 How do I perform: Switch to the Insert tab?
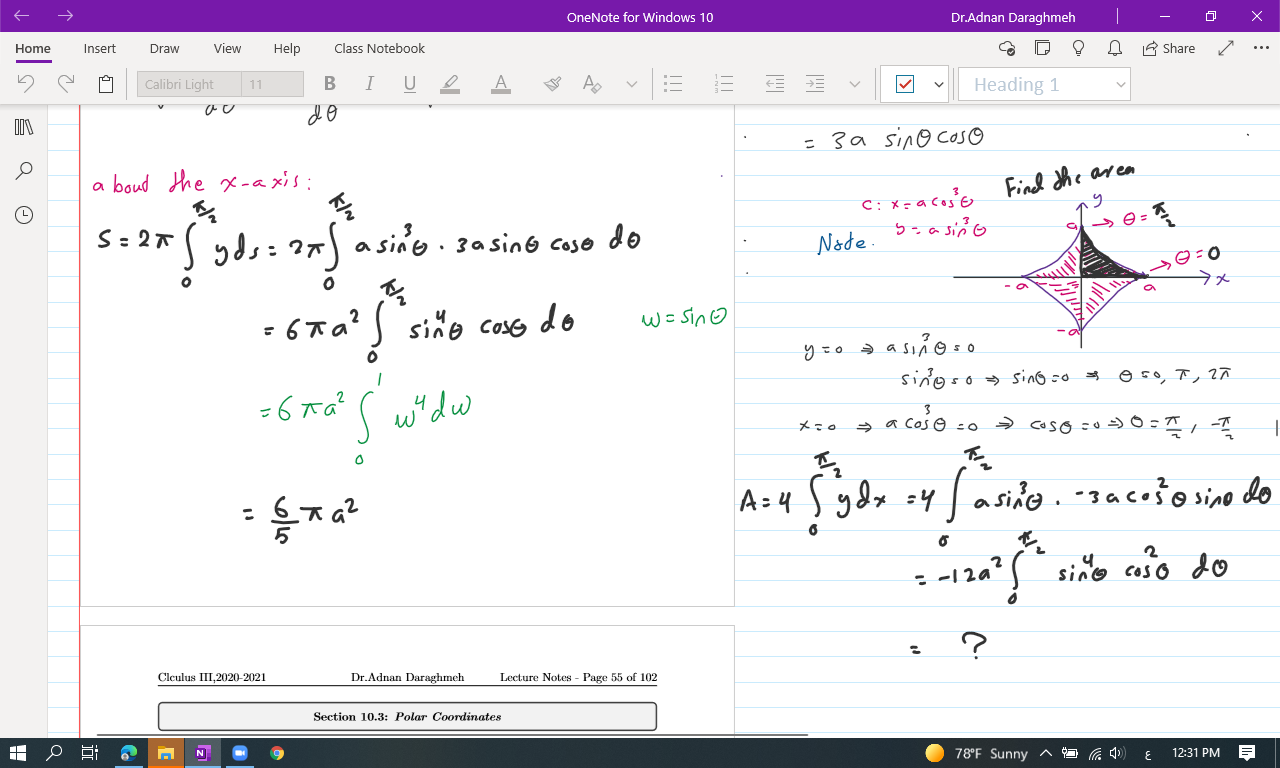[99, 48]
